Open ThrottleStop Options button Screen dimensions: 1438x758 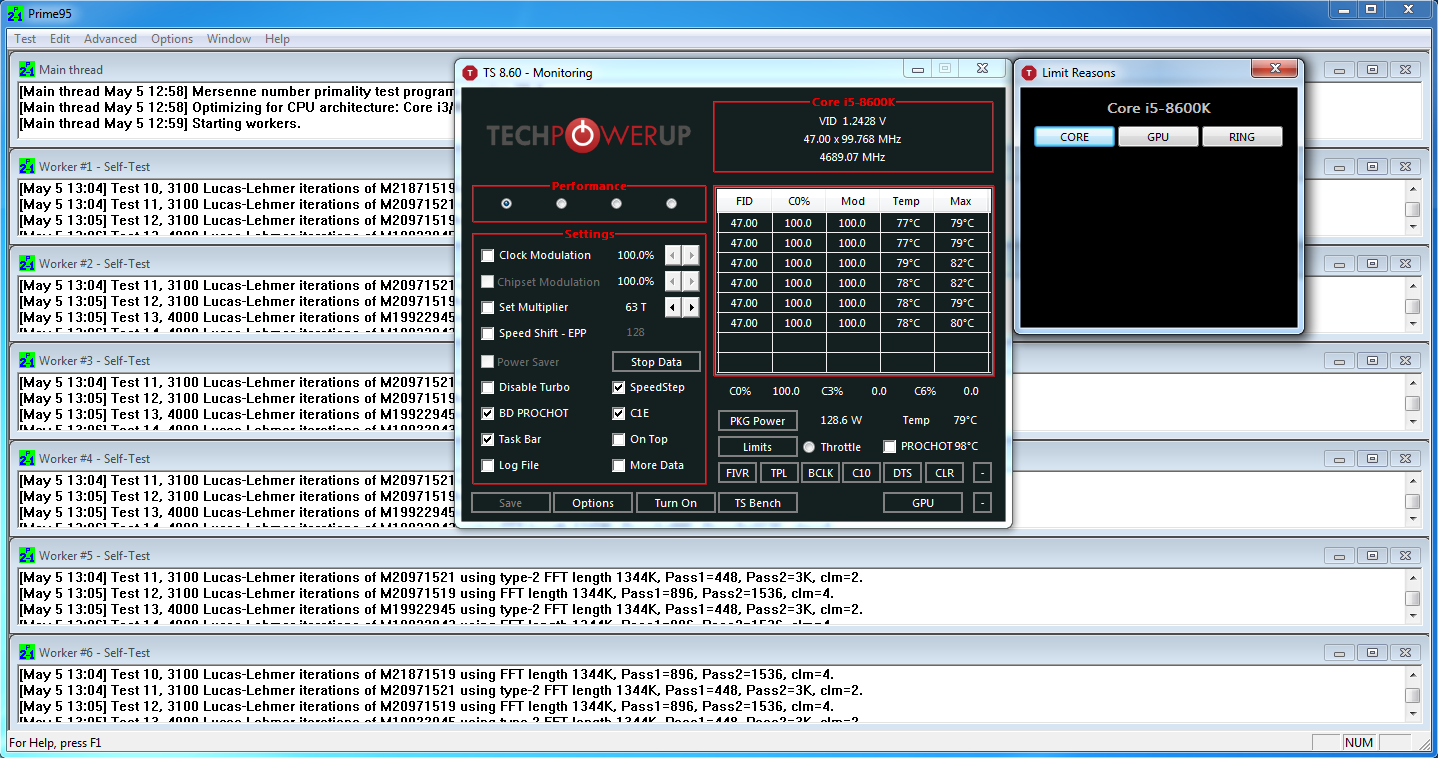click(593, 503)
